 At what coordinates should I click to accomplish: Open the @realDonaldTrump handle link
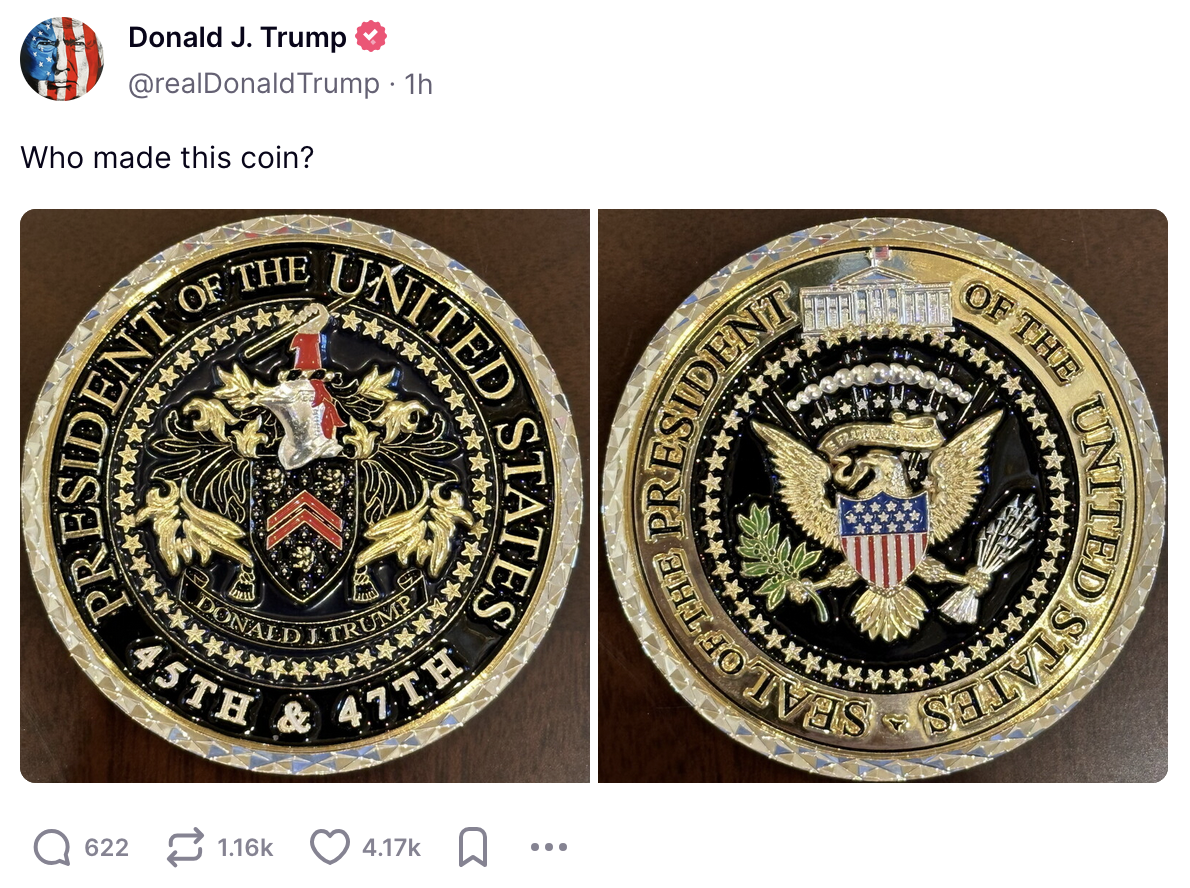(x=253, y=83)
